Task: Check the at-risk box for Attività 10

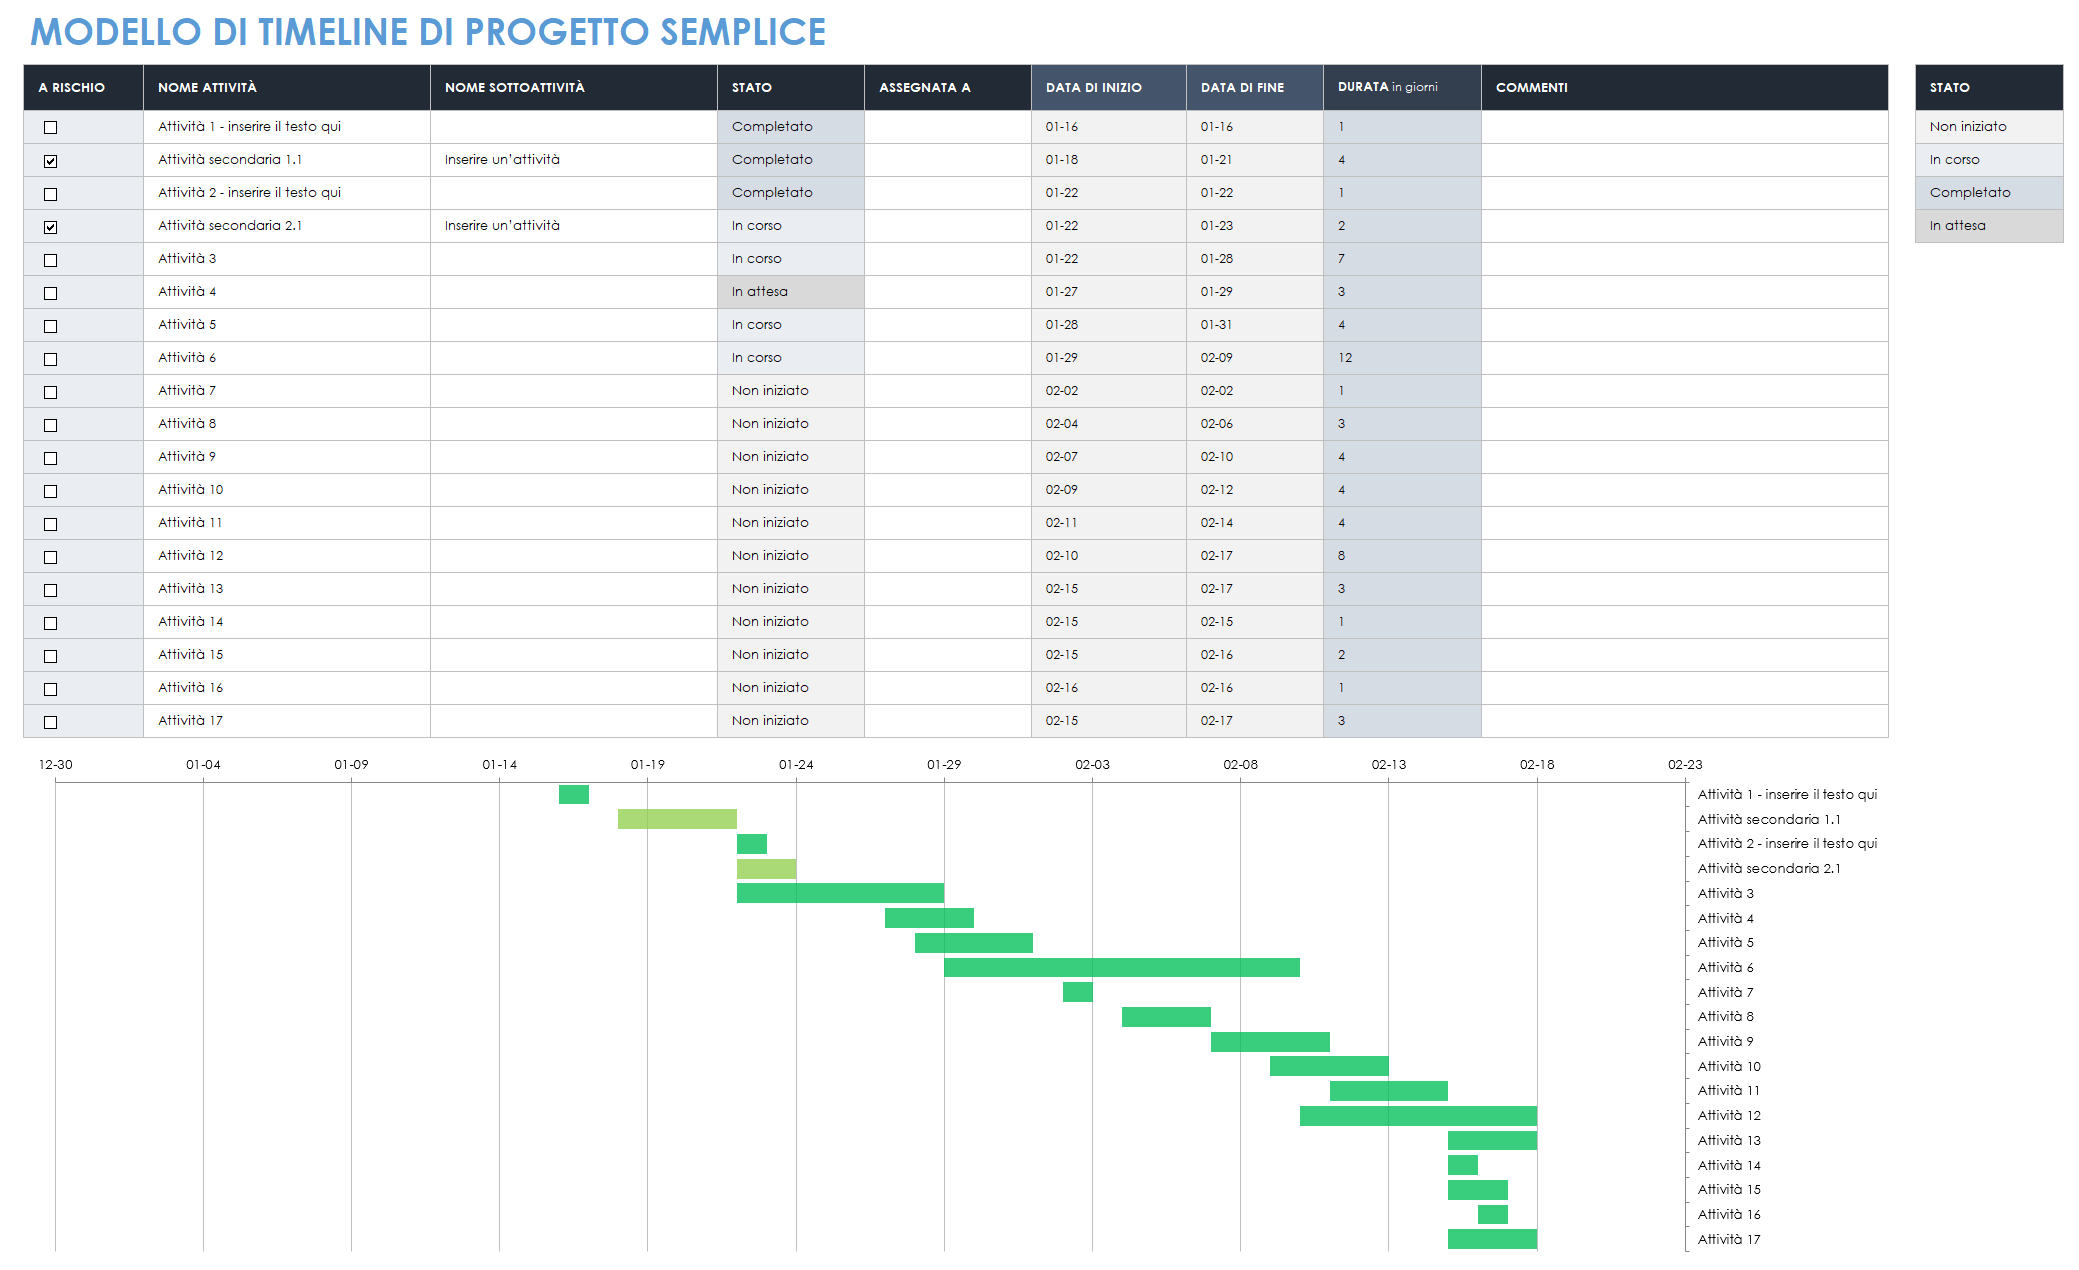Action: pos(51,491)
